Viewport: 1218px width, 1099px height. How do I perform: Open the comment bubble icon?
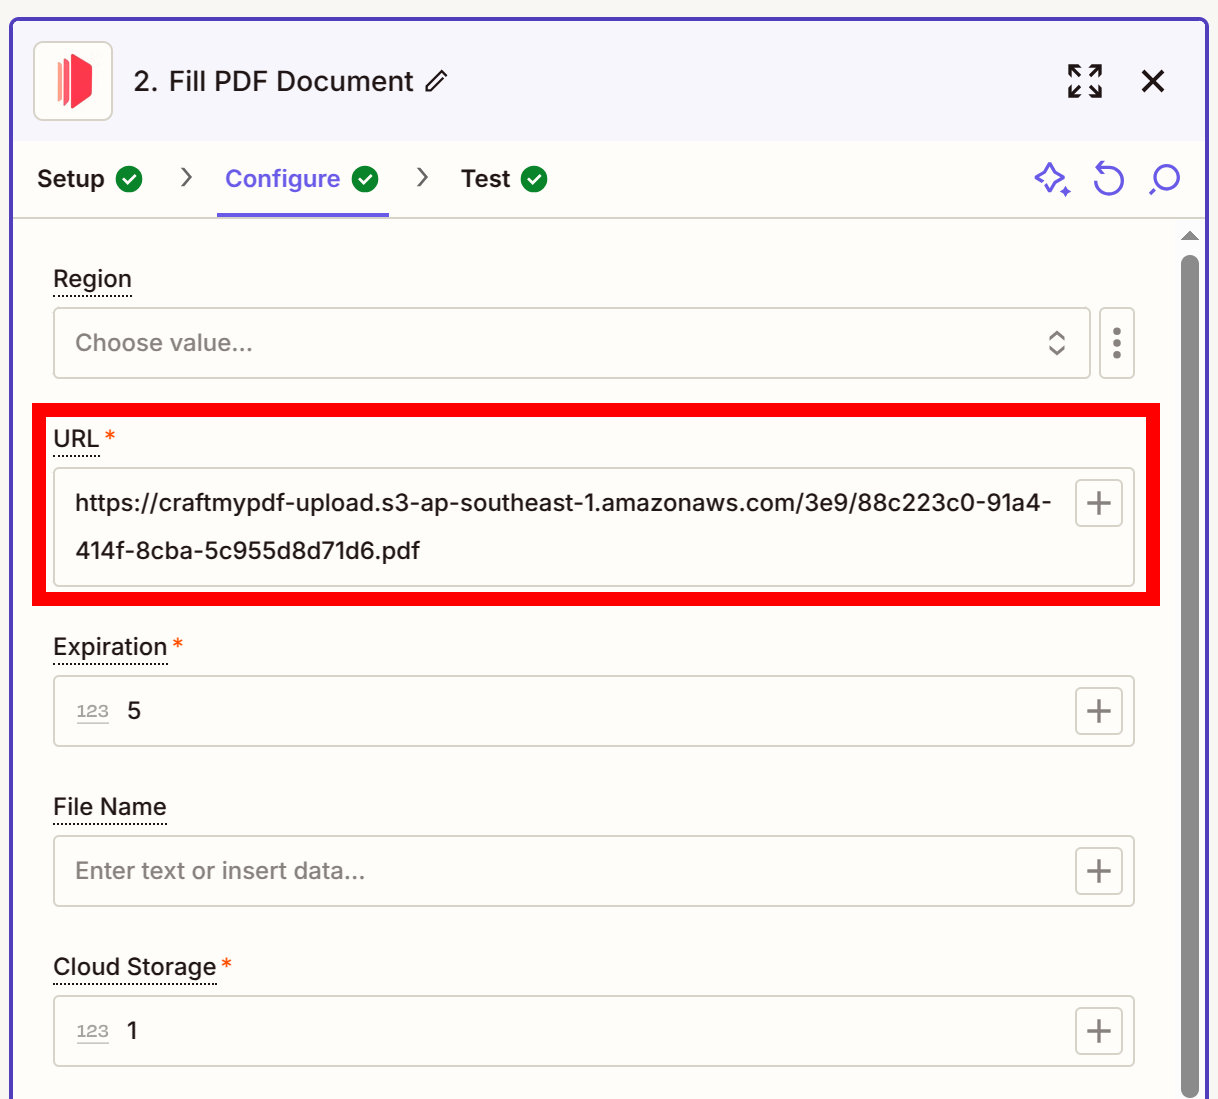1165,179
